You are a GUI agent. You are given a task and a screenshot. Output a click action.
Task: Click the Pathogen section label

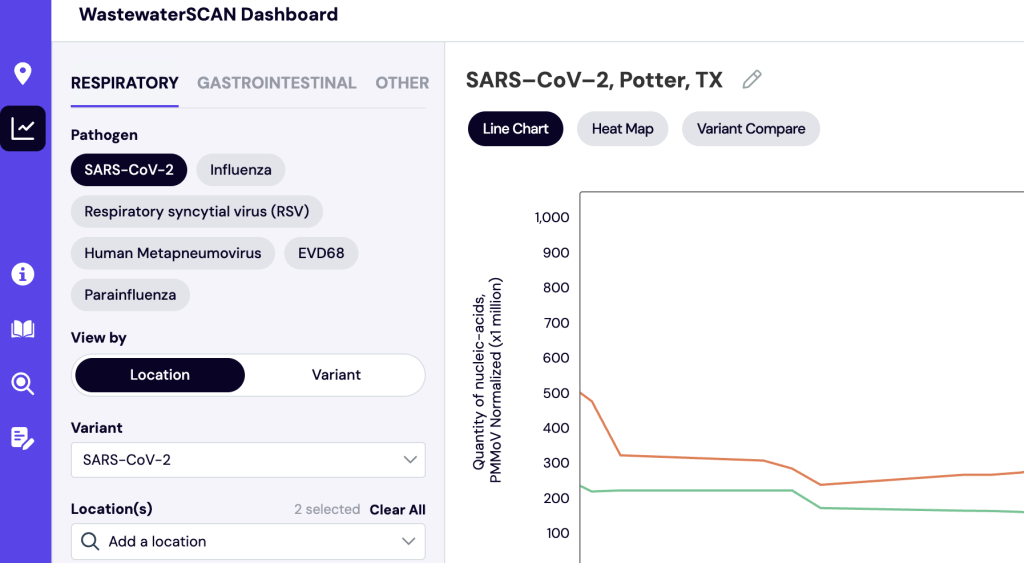(104, 135)
